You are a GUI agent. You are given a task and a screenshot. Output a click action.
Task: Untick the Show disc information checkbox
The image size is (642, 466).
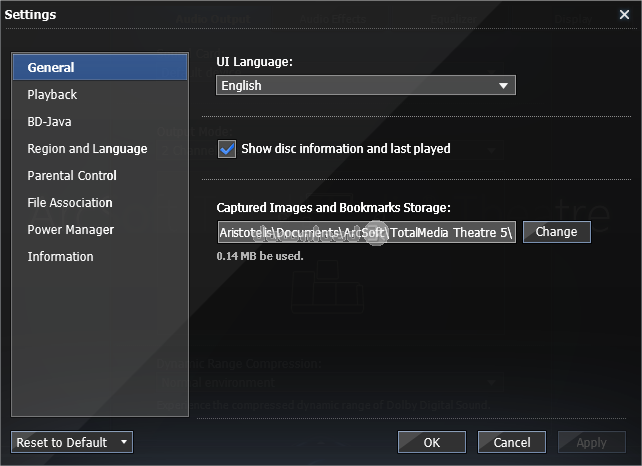[227, 149]
